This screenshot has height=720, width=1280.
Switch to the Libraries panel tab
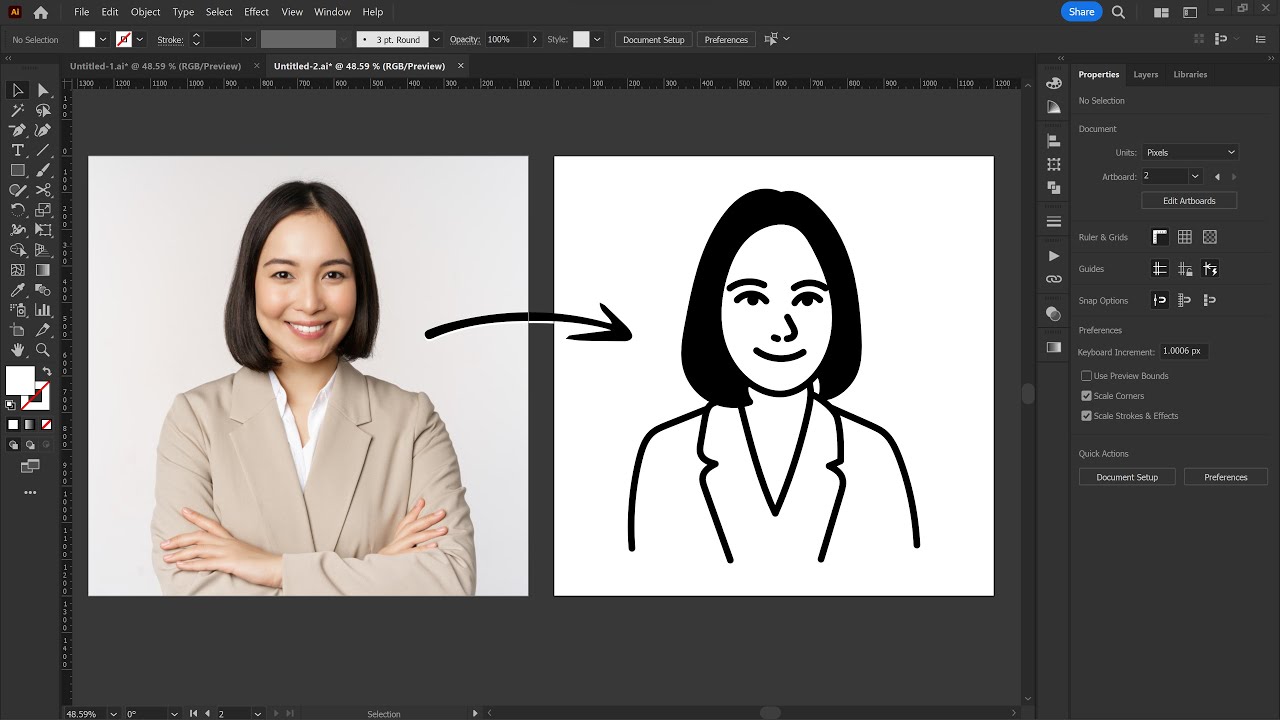point(1190,74)
